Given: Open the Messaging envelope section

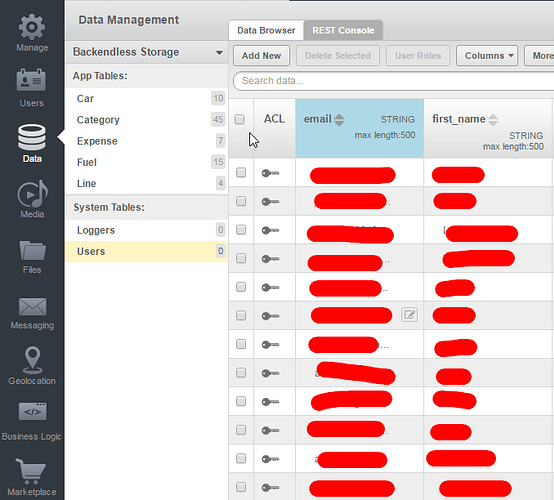Looking at the screenshot, I should point(32,313).
